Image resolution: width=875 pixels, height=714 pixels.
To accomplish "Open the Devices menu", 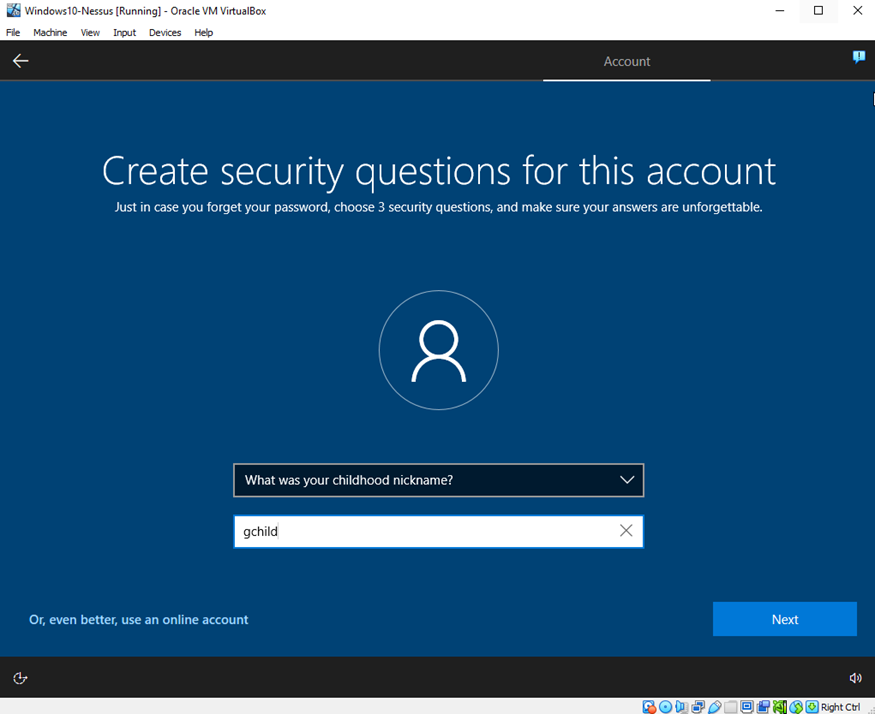I will pyautogui.click(x=165, y=33).
